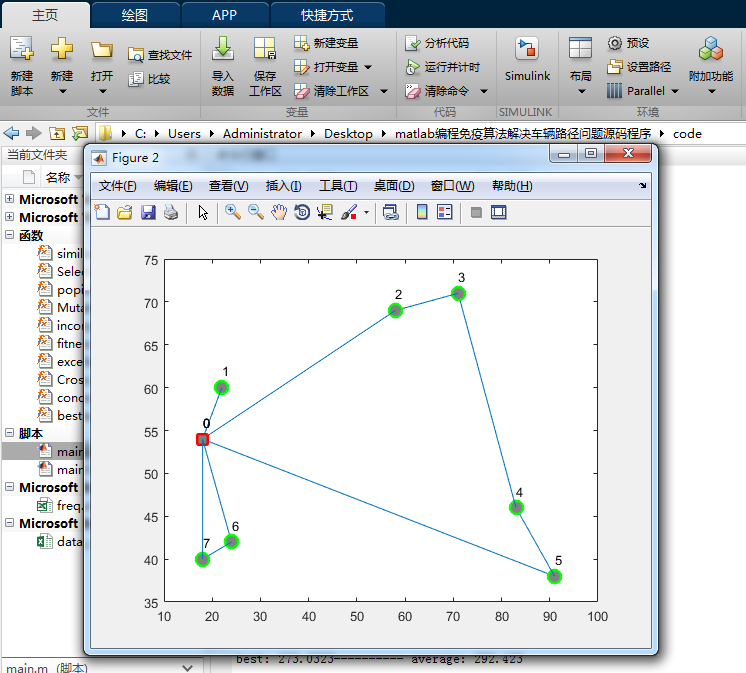
Task: Click the Import Data icon
Action: coord(223,49)
